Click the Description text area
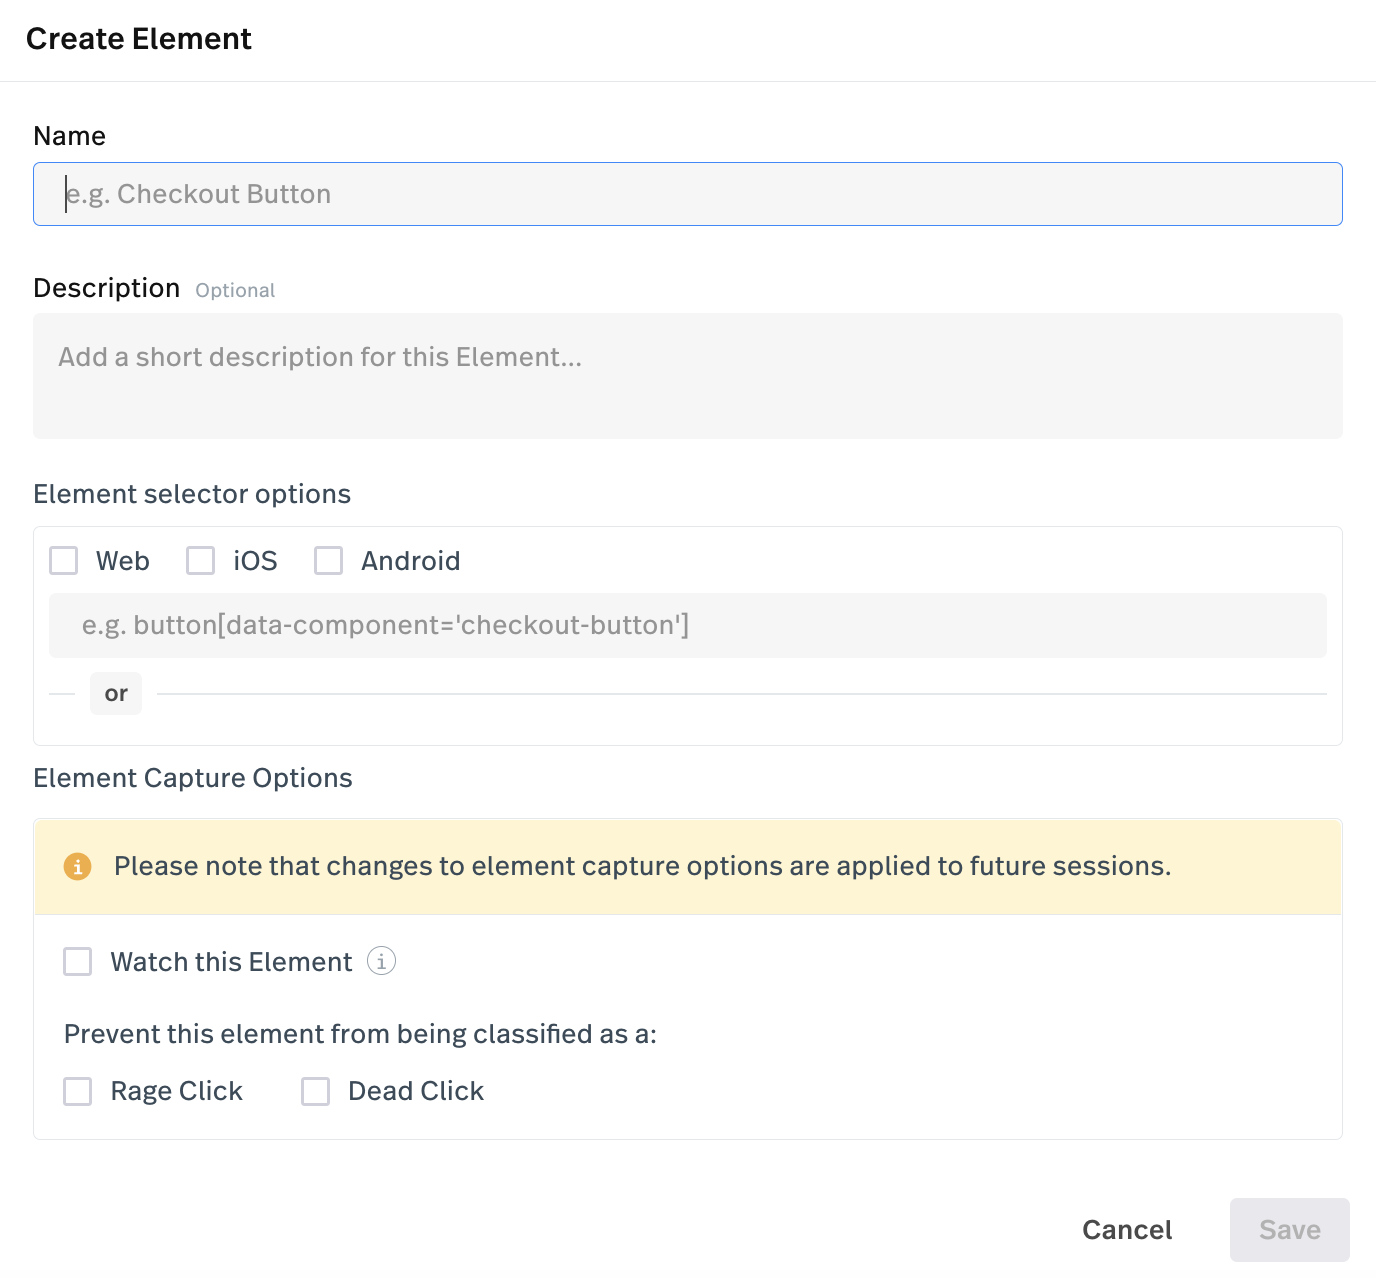Image resolution: width=1376 pixels, height=1278 pixels. tap(688, 376)
